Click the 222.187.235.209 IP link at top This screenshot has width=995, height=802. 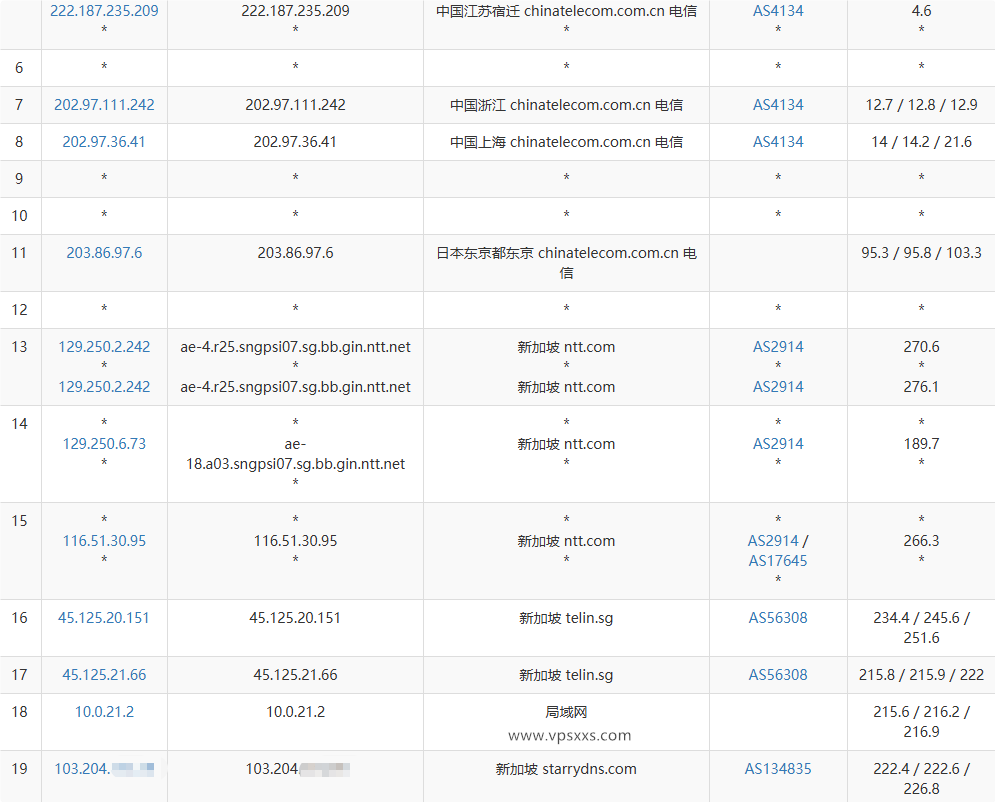click(103, 13)
